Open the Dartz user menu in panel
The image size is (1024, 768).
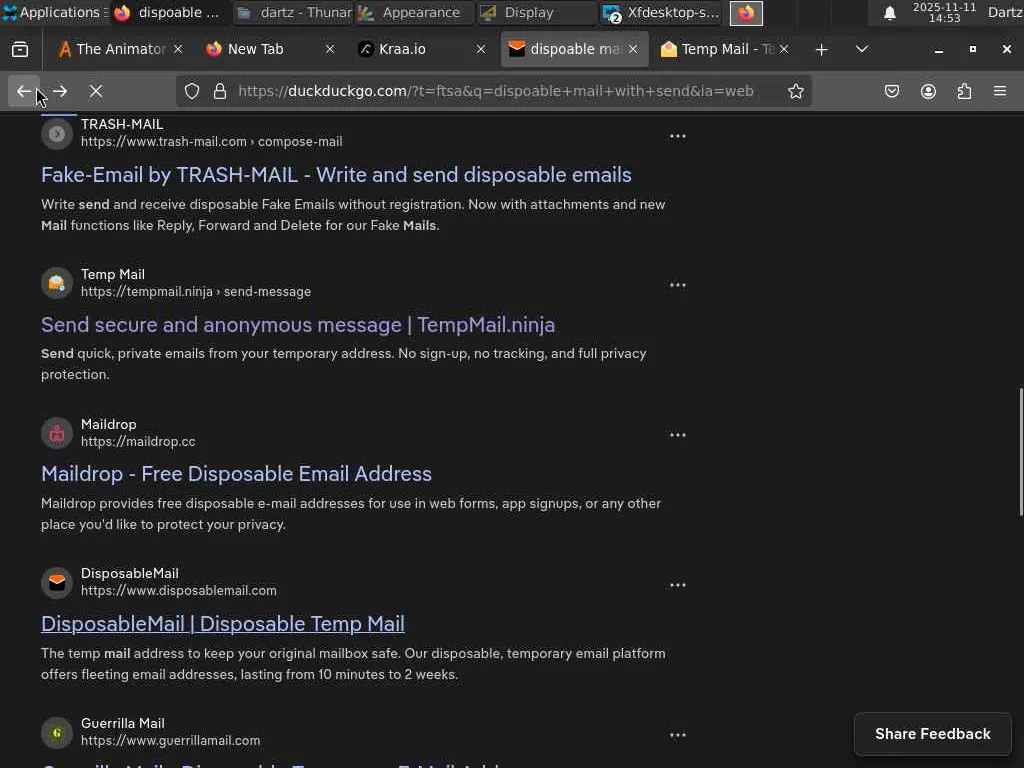point(1005,12)
